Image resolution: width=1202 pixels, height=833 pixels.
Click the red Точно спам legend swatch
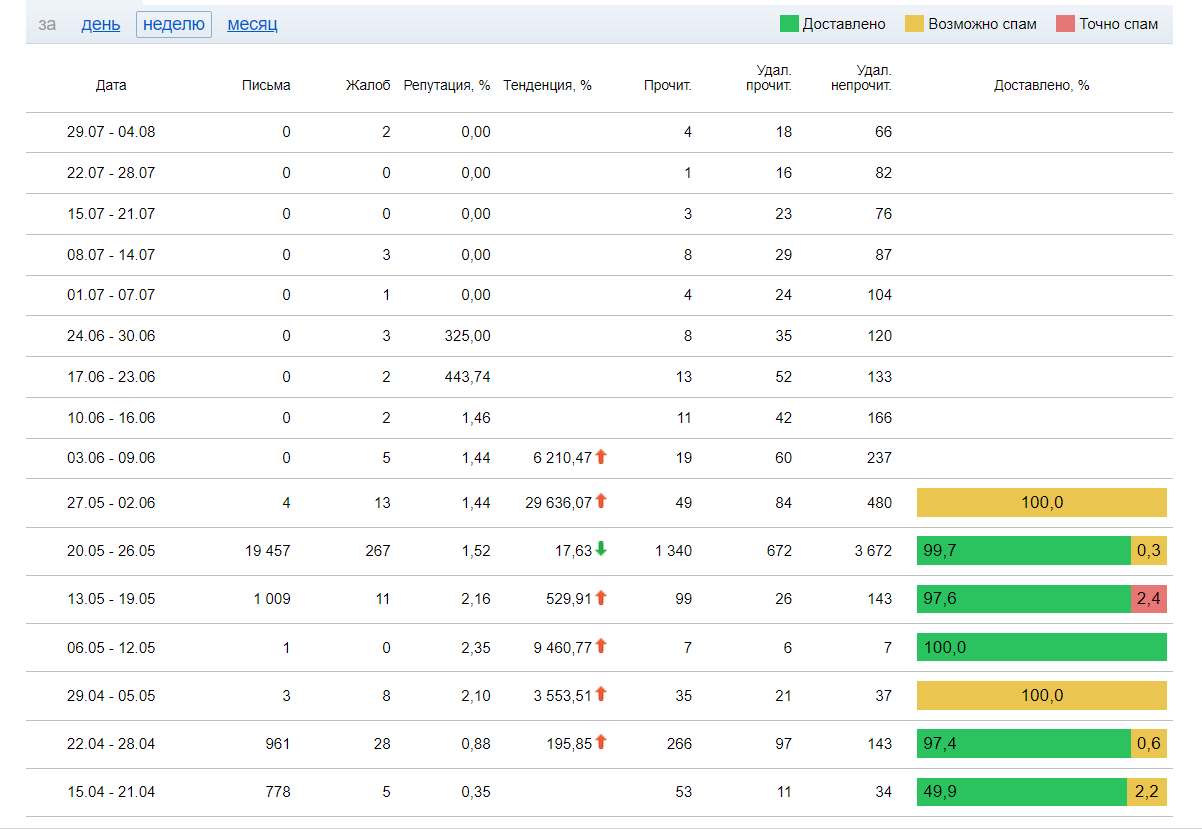point(1065,24)
